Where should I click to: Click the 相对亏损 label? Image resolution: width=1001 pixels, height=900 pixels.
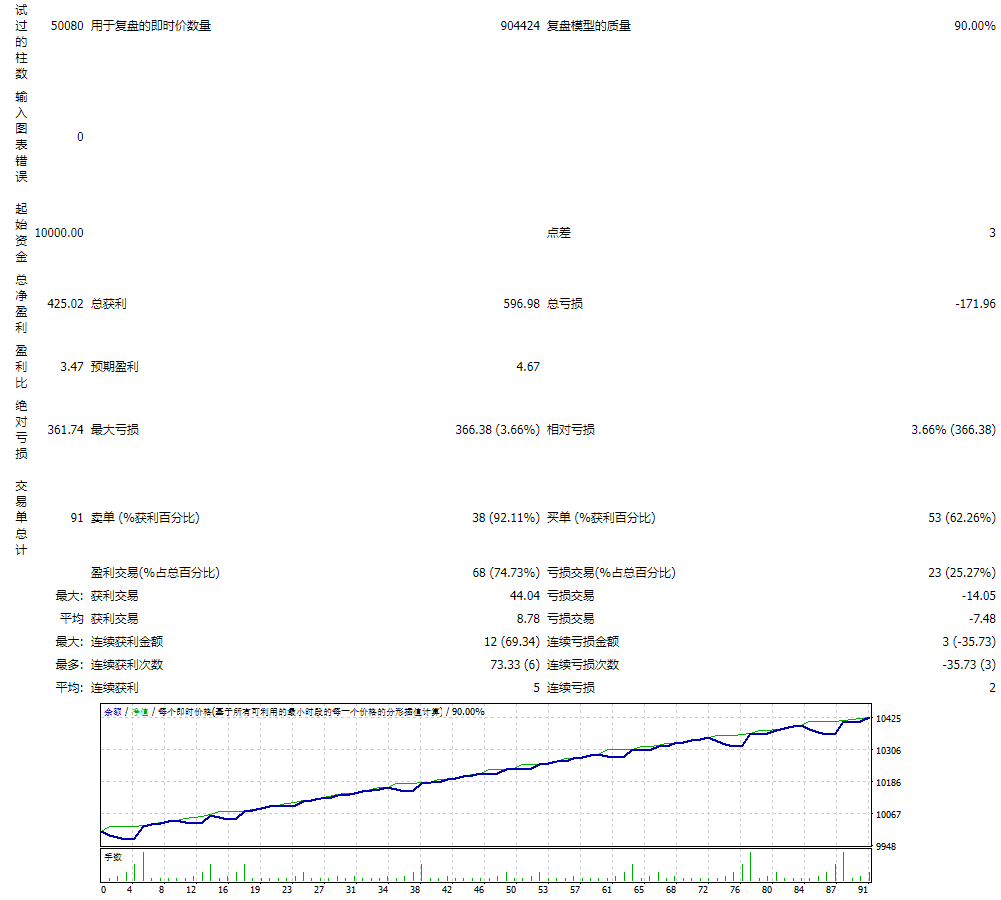click(571, 430)
